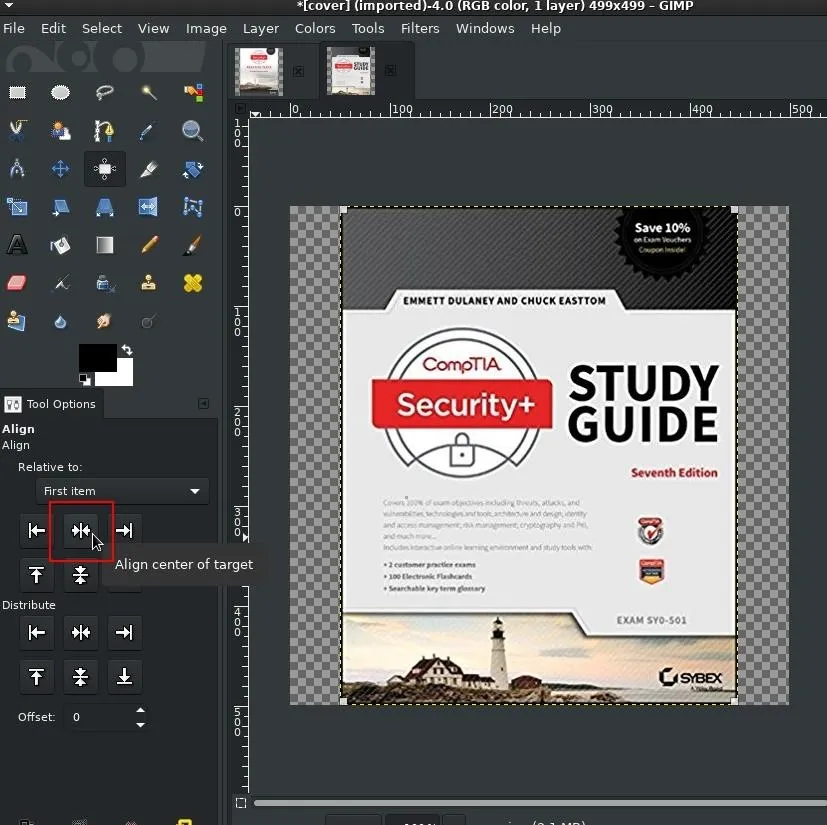The width and height of the screenshot is (827, 825).
Task: Select the Move tool
Action: 61,169
